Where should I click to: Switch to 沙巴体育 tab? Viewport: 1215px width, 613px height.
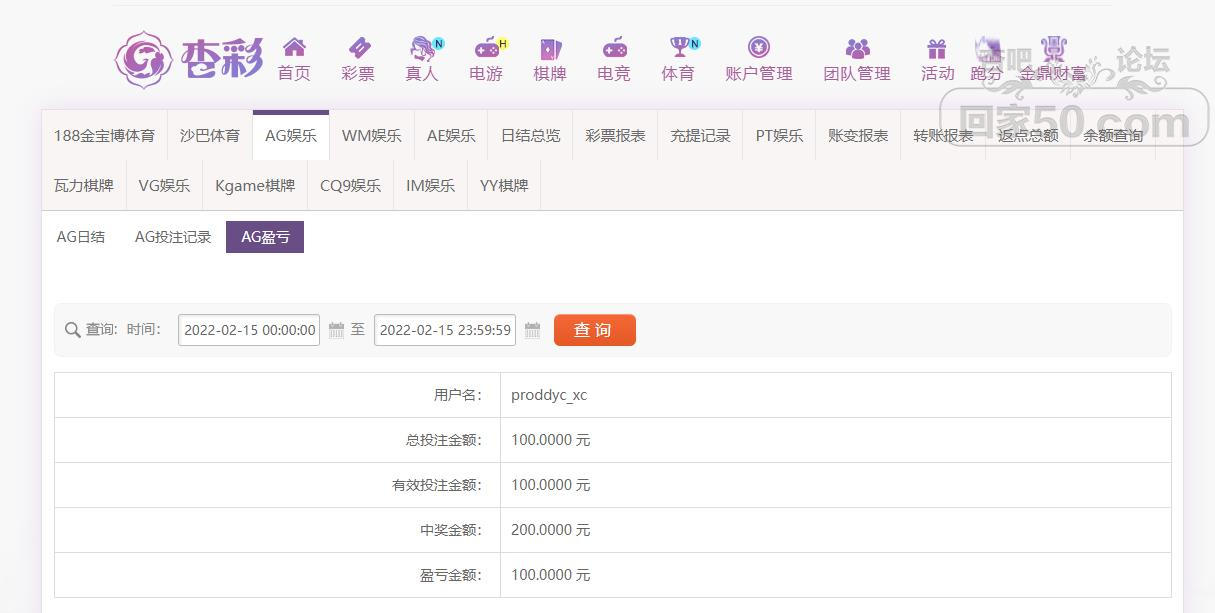click(x=210, y=135)
